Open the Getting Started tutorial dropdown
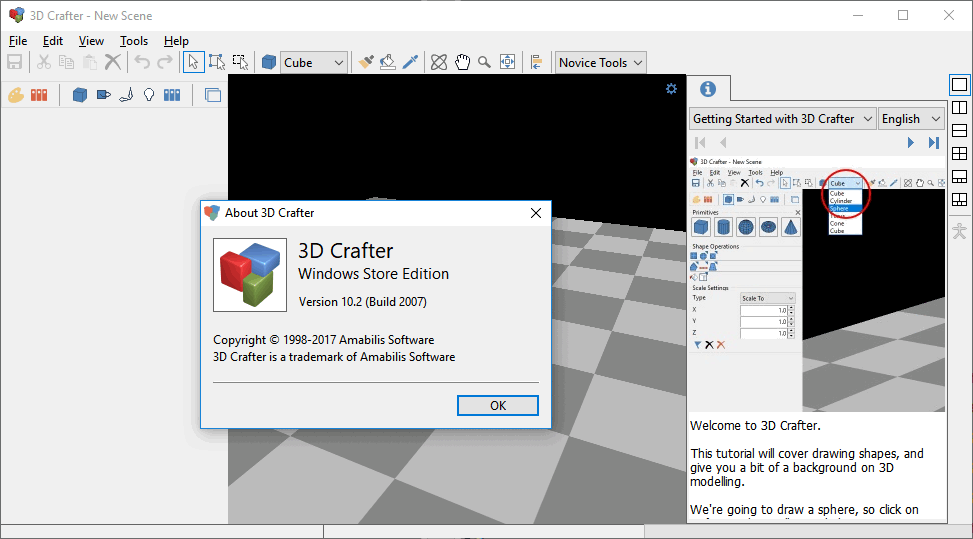This screenshot has height=539, width=973. coord(782,119)
